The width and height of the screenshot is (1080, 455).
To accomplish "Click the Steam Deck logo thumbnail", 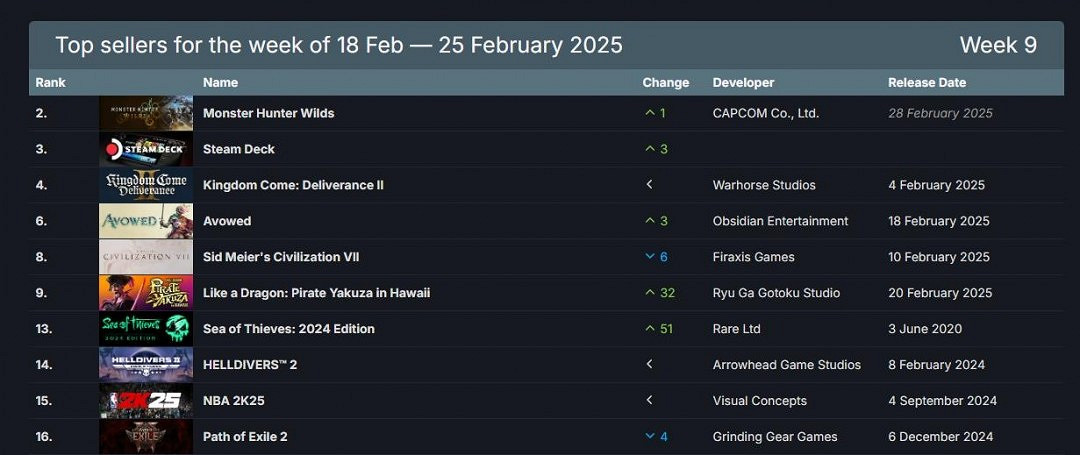I will pos(146,149).
